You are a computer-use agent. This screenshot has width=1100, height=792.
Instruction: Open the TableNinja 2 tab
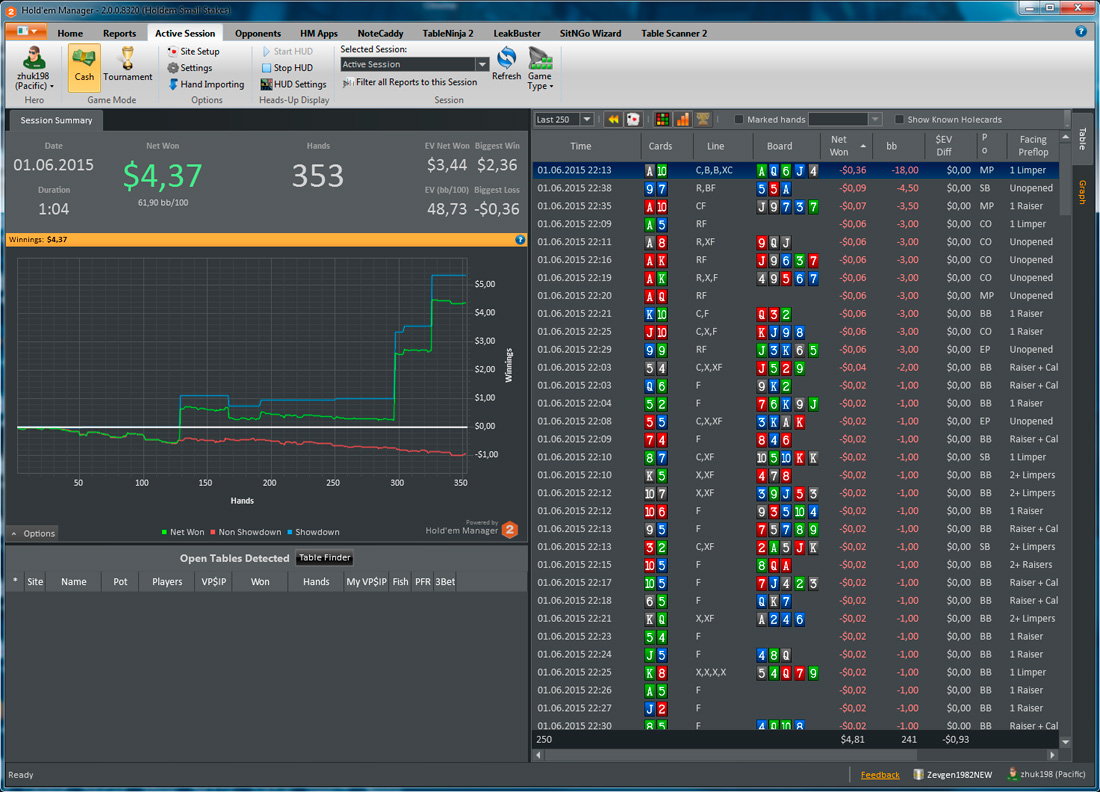coord(448,33)
